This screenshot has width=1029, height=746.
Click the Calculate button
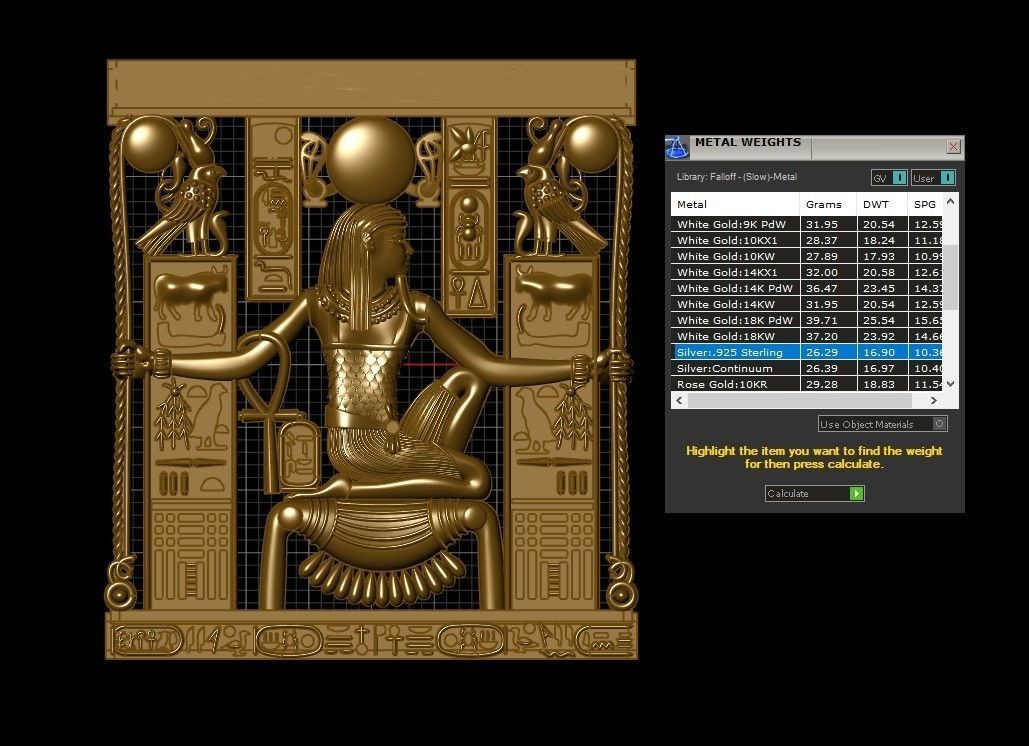(814, 493)
